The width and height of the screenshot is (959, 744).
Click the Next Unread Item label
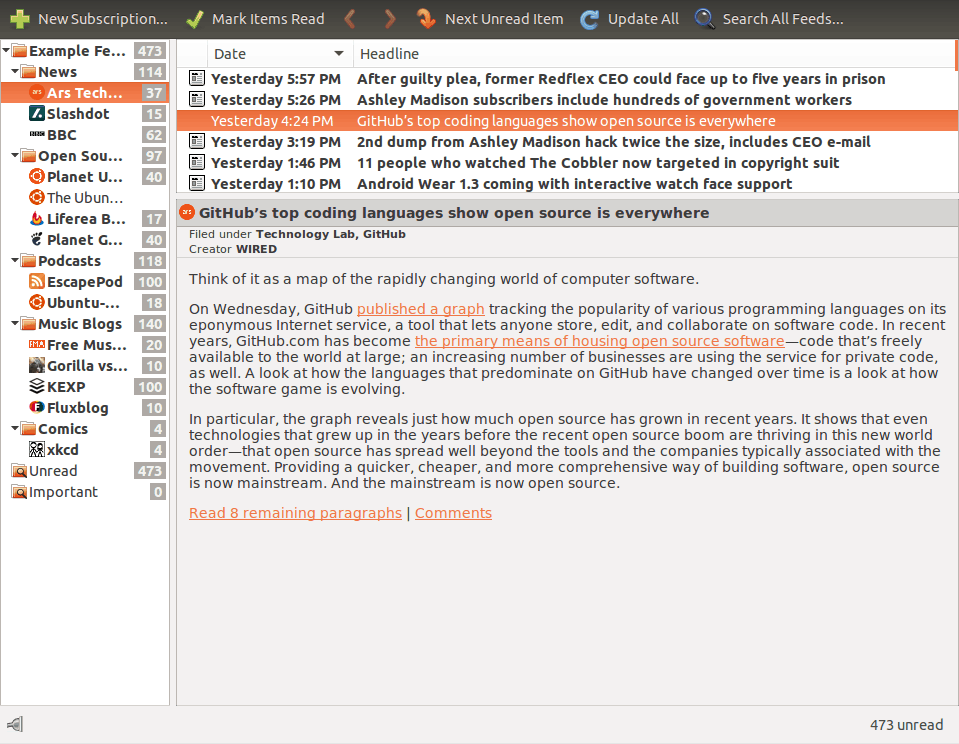point(504,19)
